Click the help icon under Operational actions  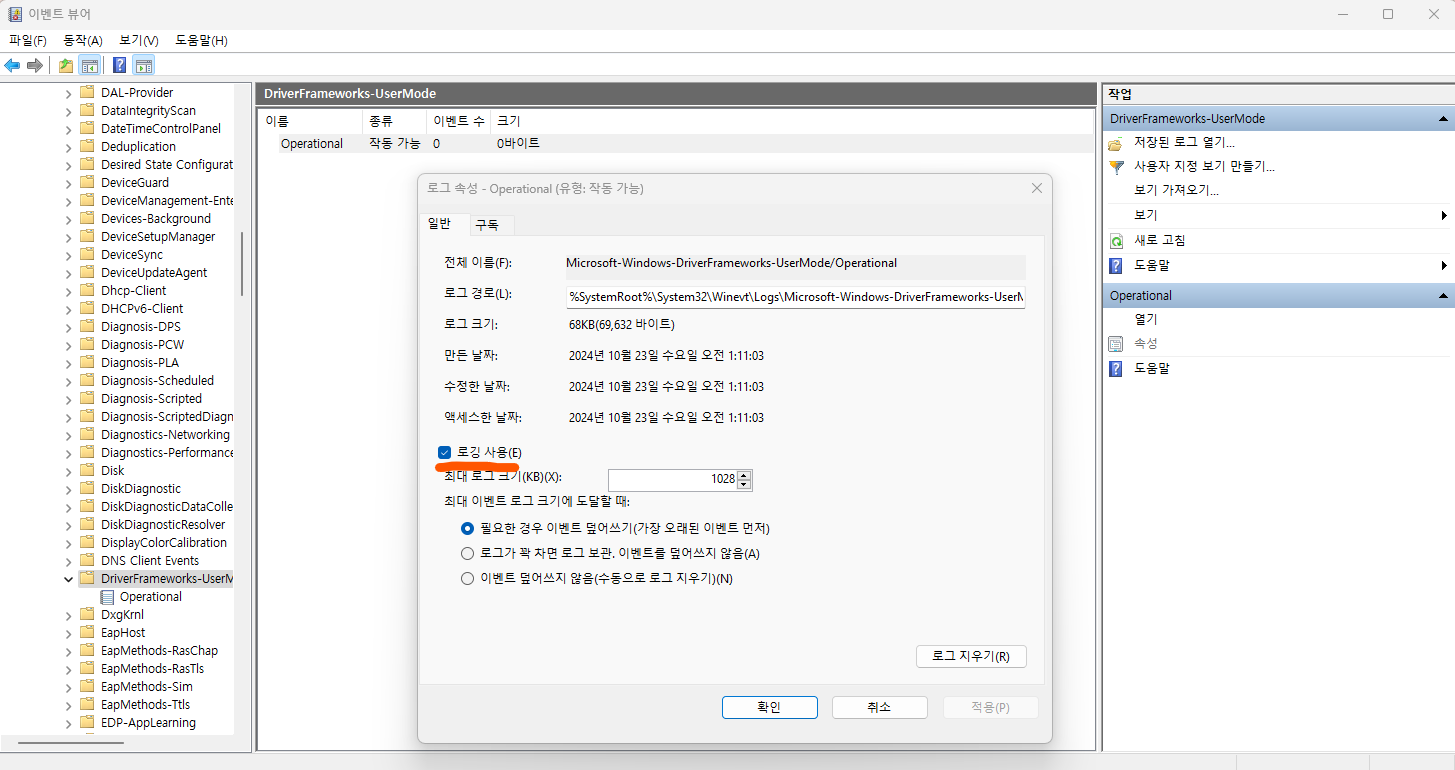pos(1116,369)
